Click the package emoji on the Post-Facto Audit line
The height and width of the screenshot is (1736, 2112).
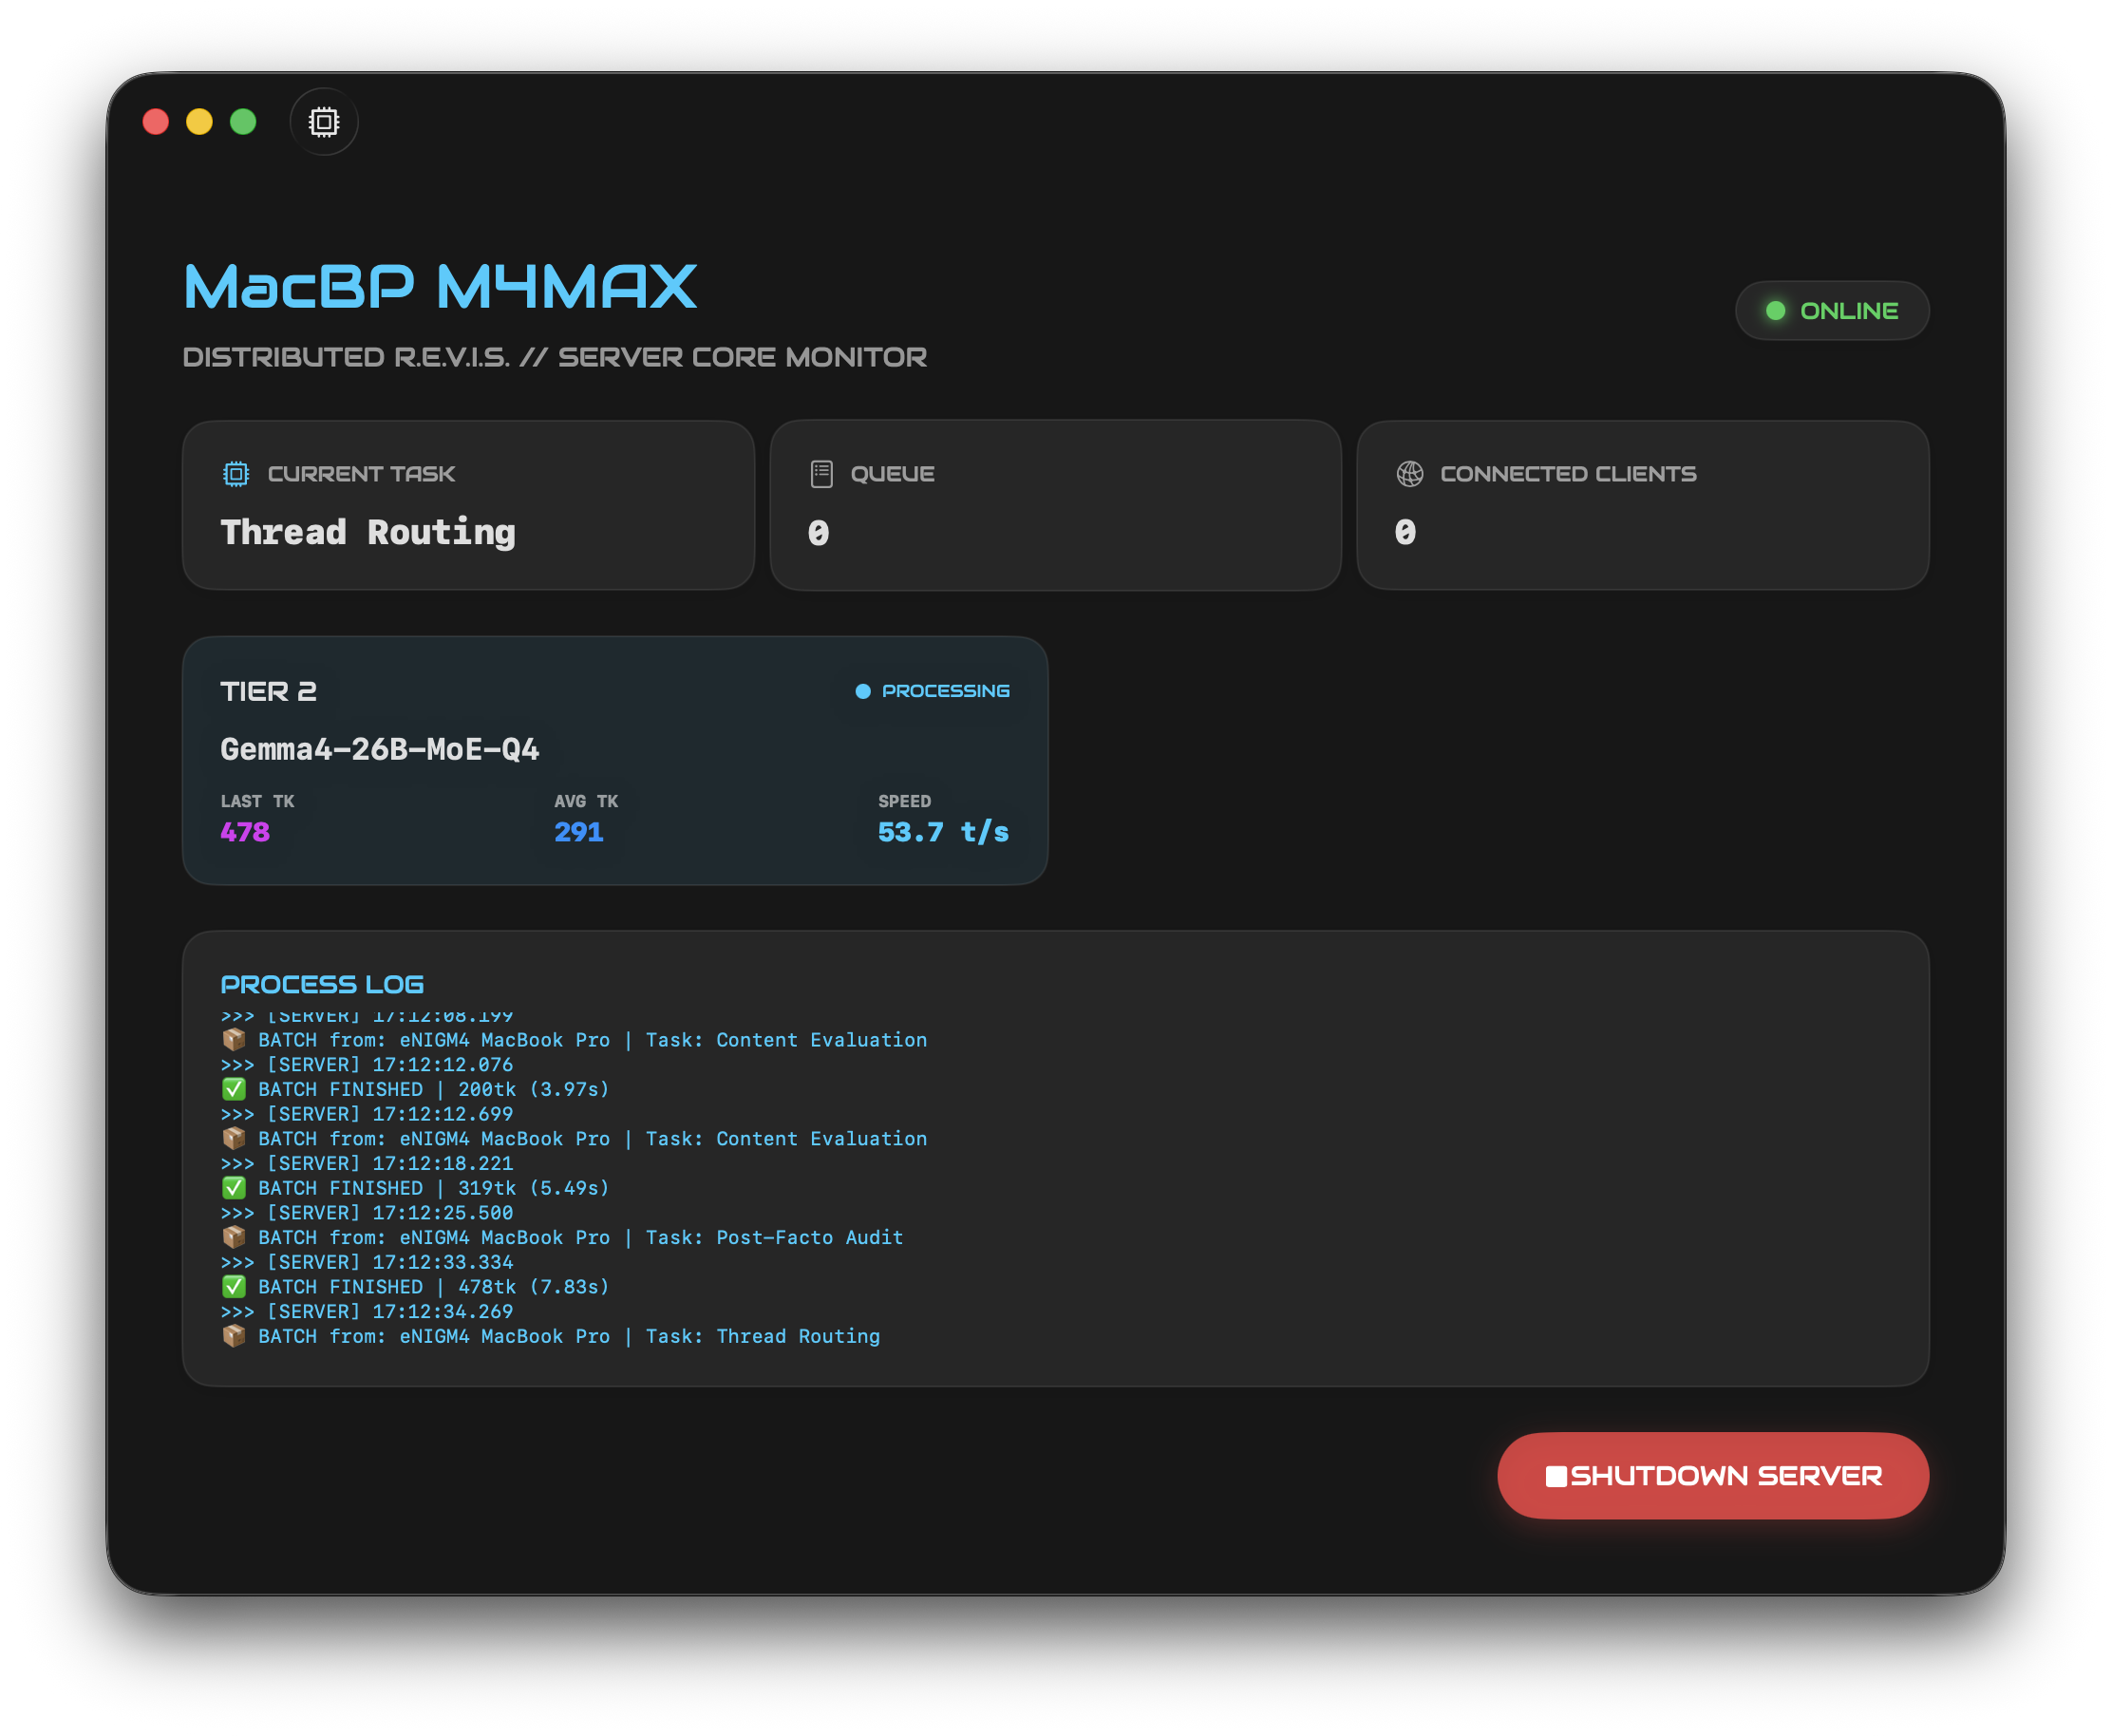(x=234, y=1237)
